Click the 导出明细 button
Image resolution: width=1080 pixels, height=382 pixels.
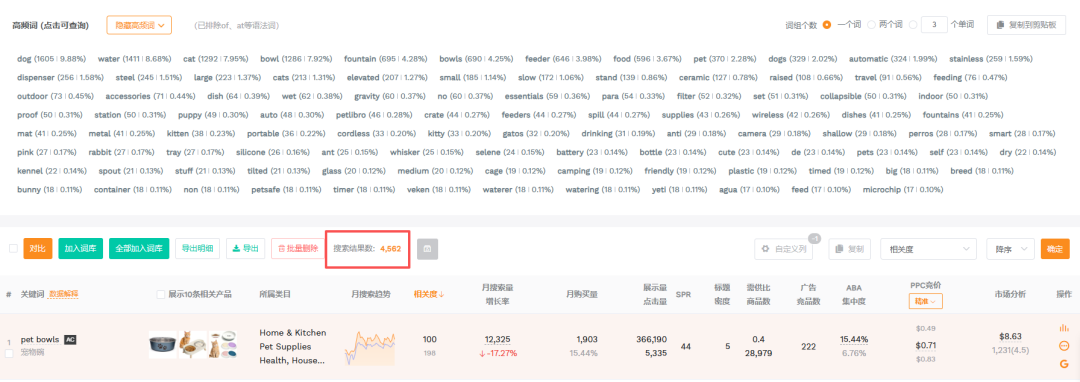(197, 248)
